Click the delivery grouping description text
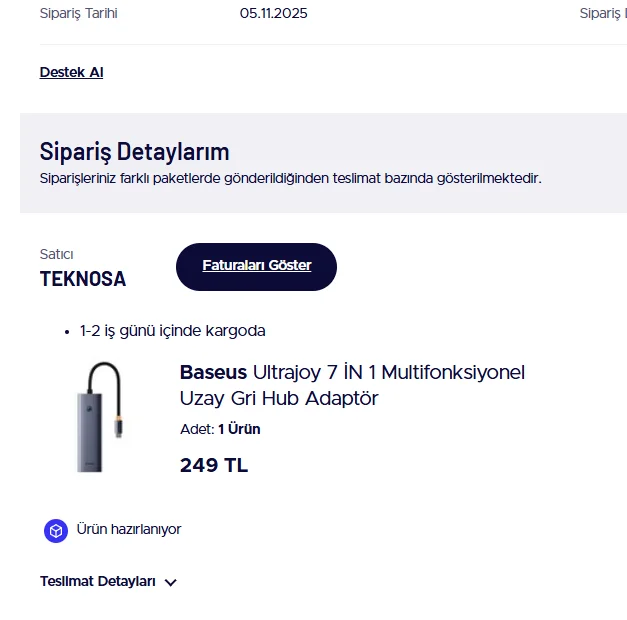The image size is (627, 620). click(290, 178)
